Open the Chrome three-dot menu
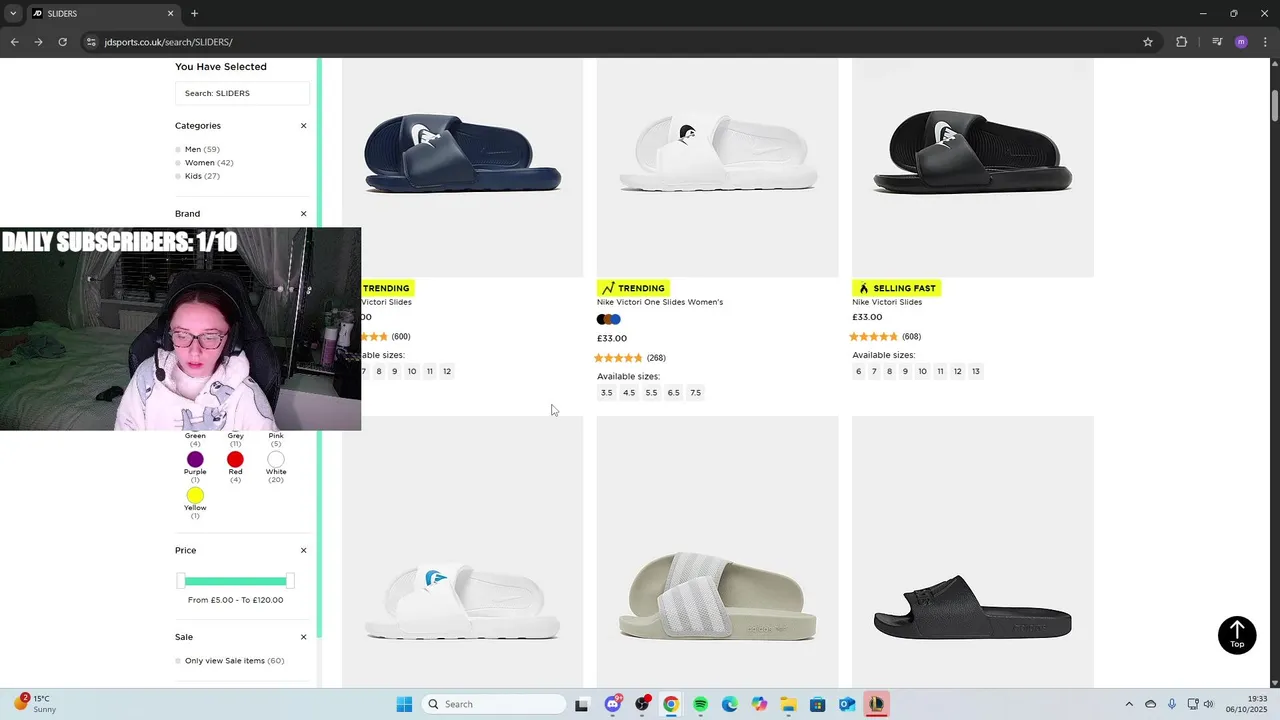Screen dimensions: 1280x720 1265,42
